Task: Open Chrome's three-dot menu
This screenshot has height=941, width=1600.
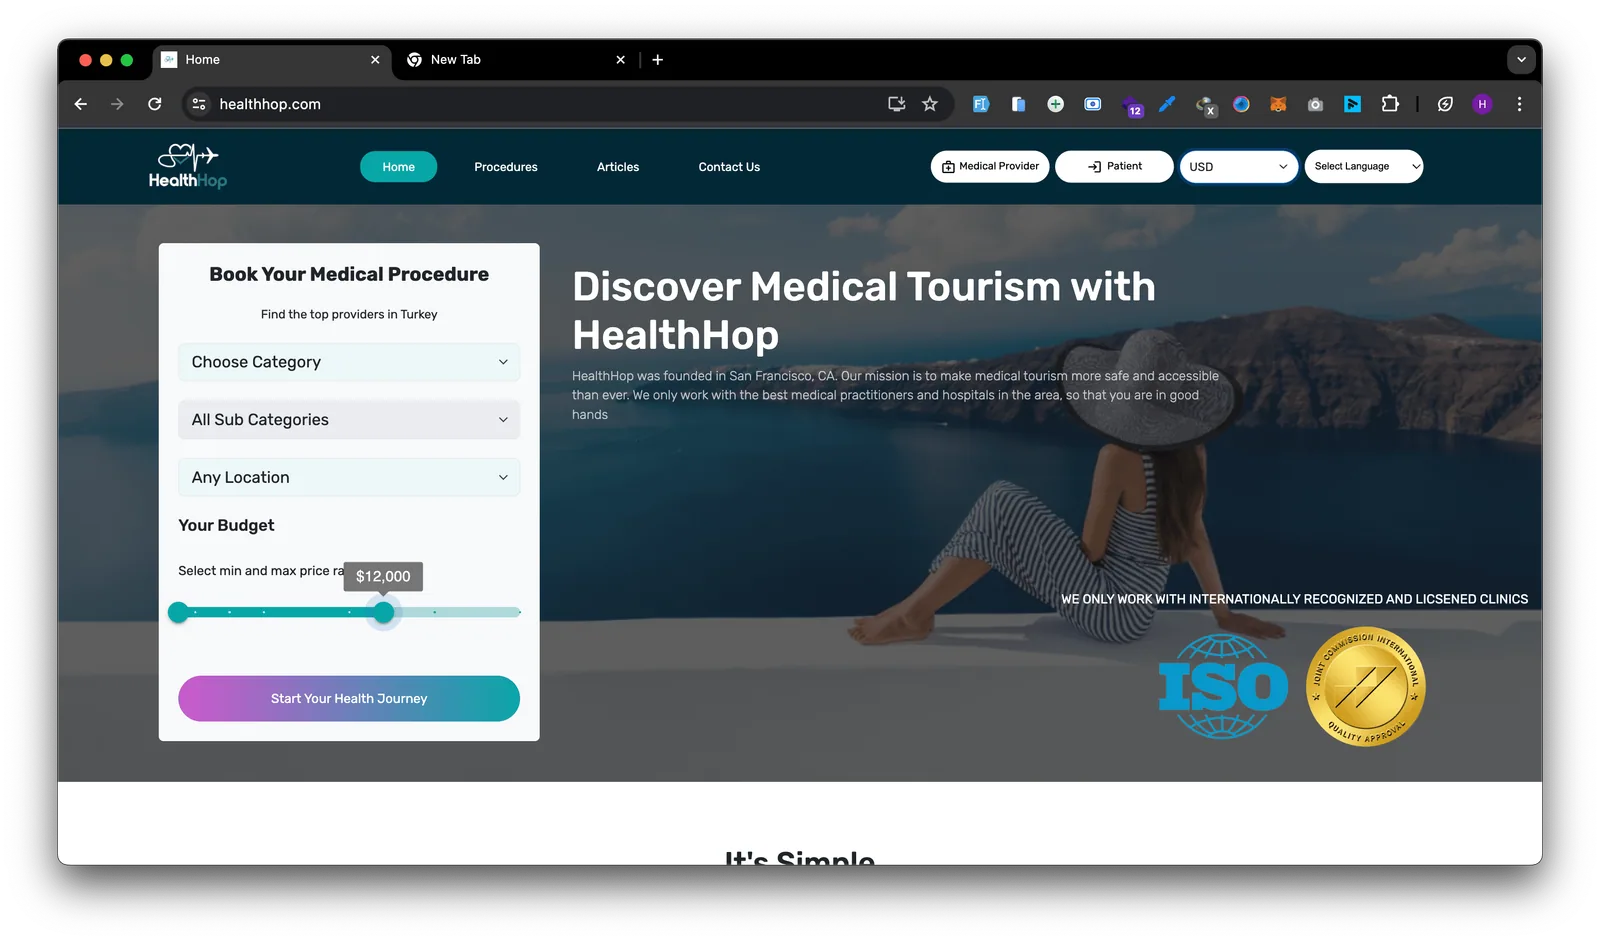Action: tap(1519, 104)
